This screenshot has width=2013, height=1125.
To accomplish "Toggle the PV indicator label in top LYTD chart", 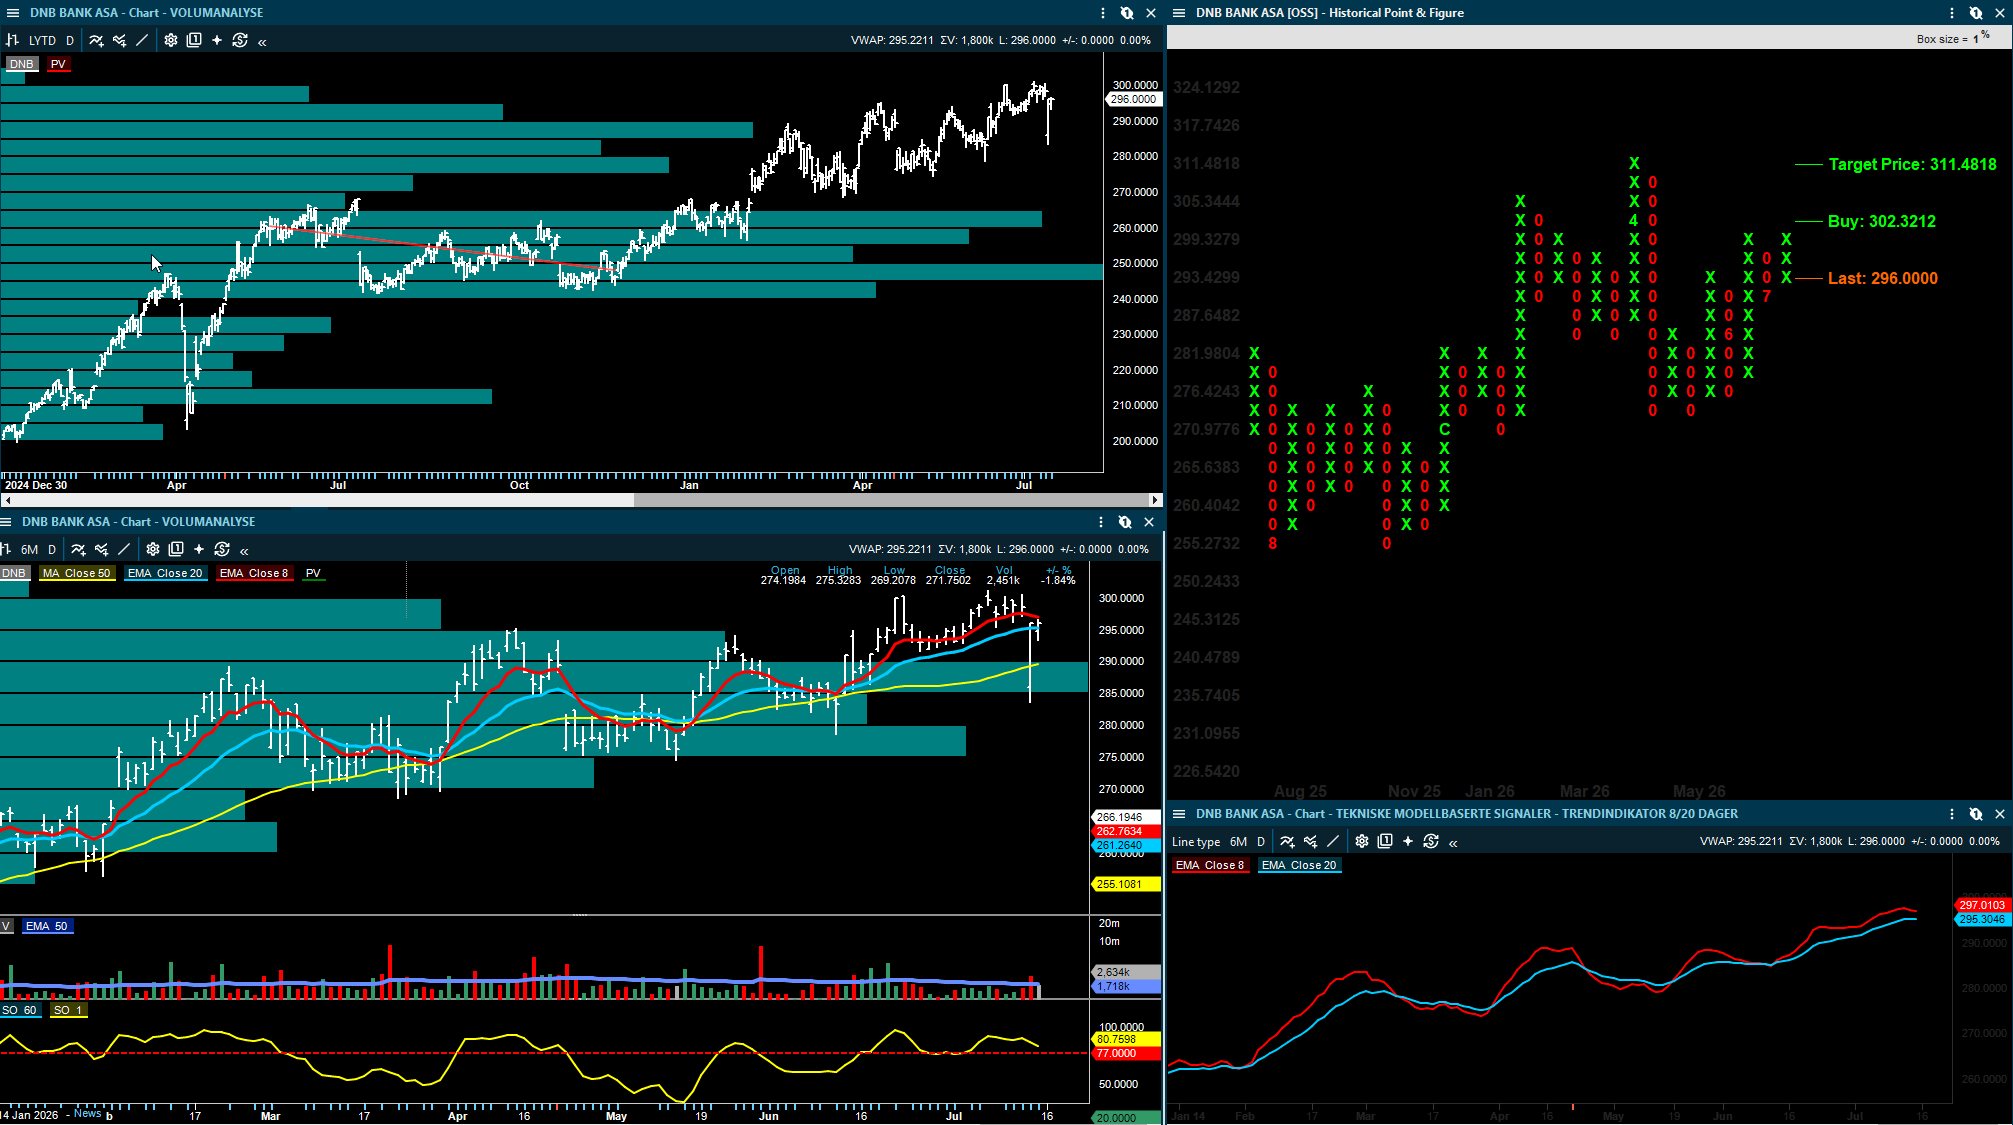I will tap(58, 64).
